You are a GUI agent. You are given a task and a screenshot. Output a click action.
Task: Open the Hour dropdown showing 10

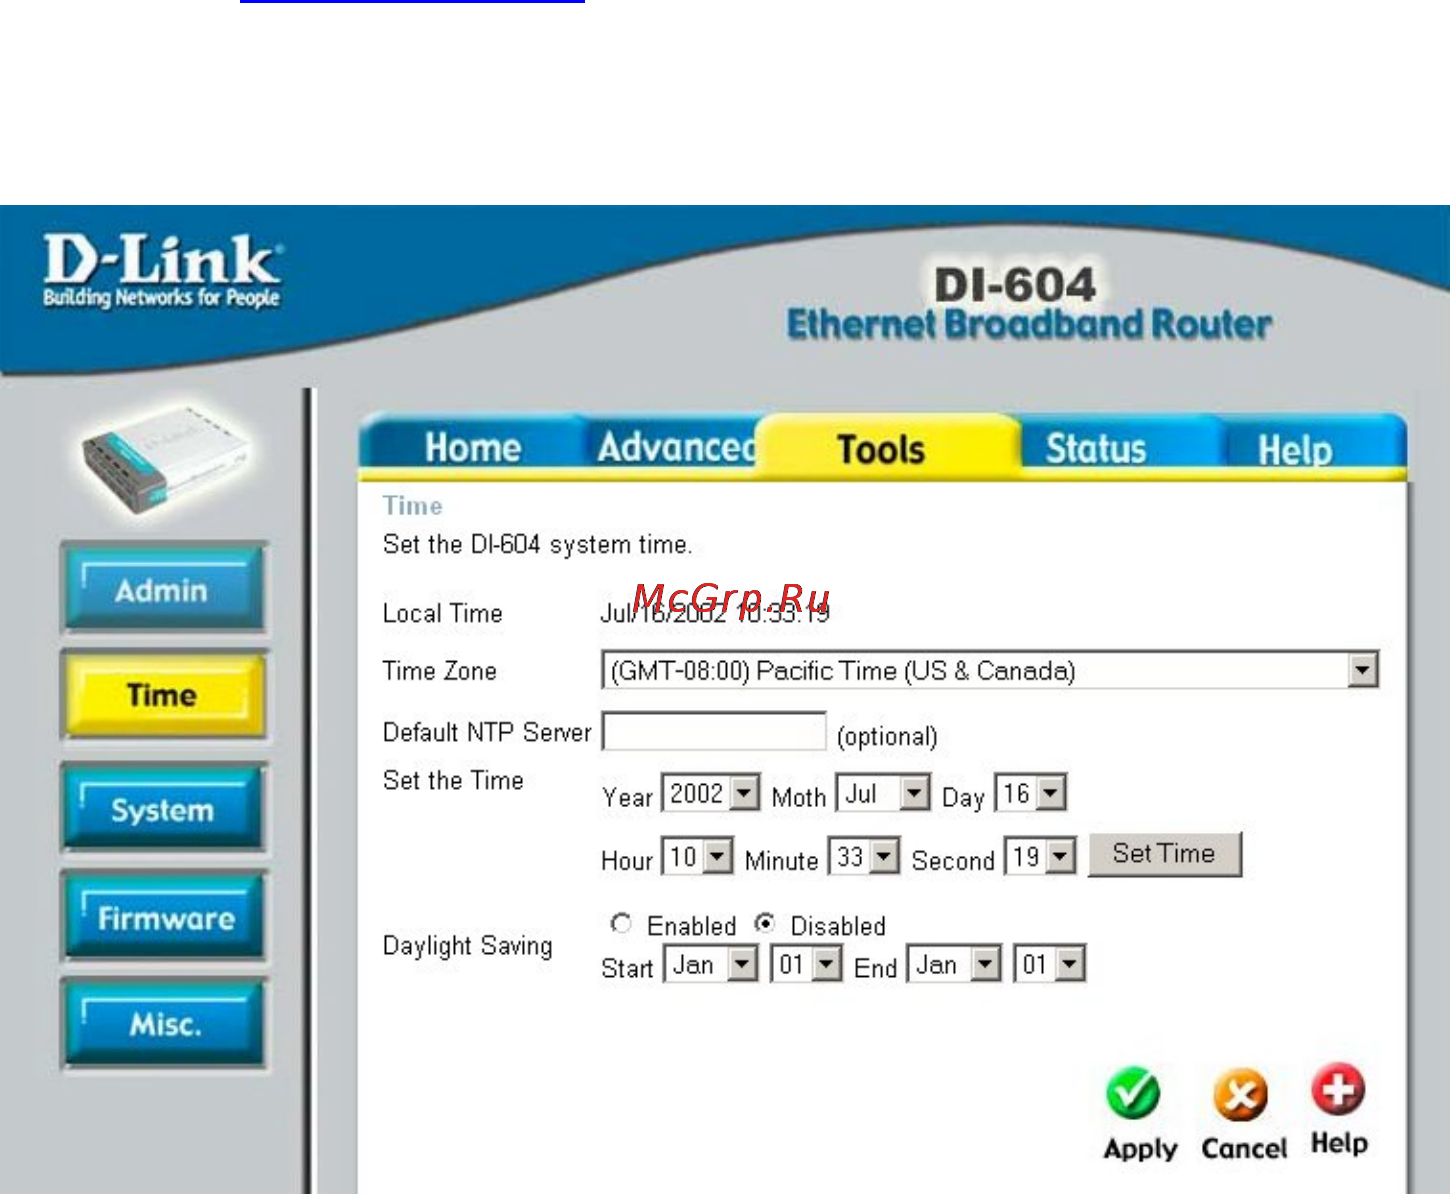tap(698, 857)
